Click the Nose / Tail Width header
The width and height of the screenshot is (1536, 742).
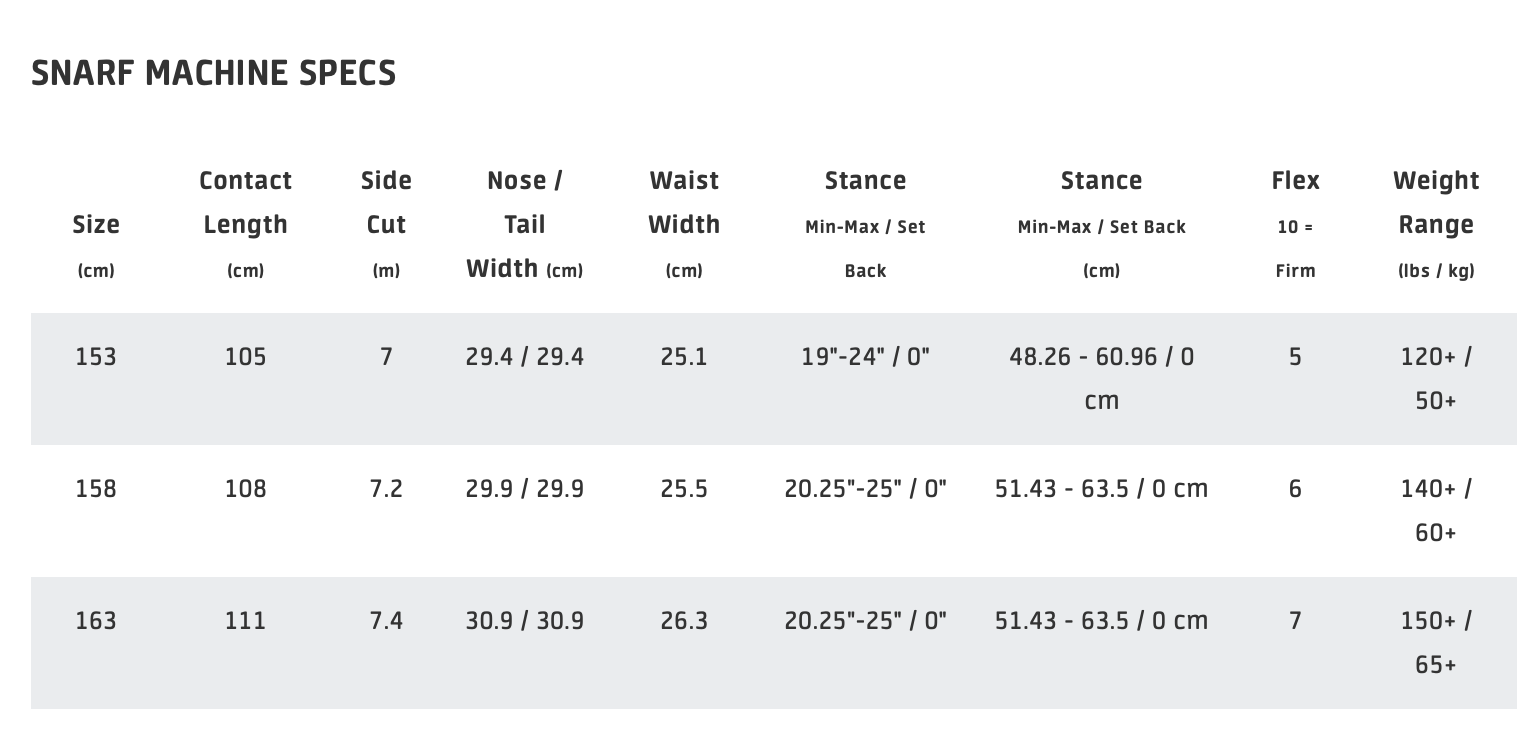pyautogui.click(x=525, y=224)
